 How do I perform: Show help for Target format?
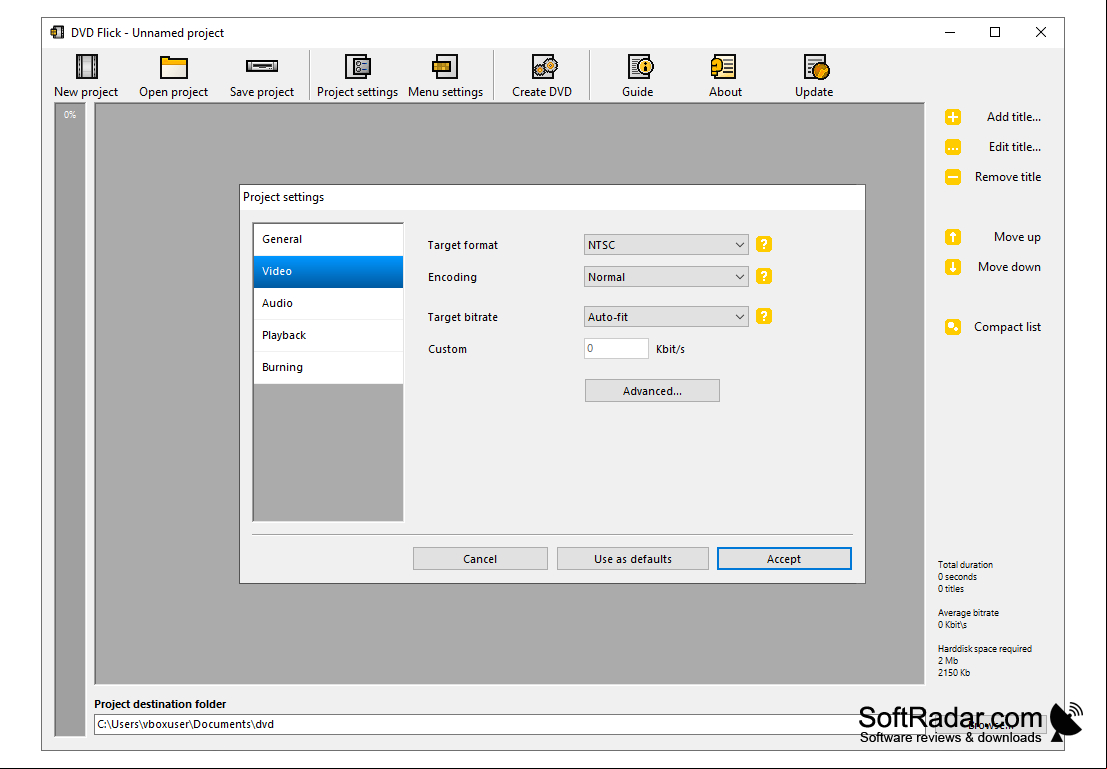[764, 244]
